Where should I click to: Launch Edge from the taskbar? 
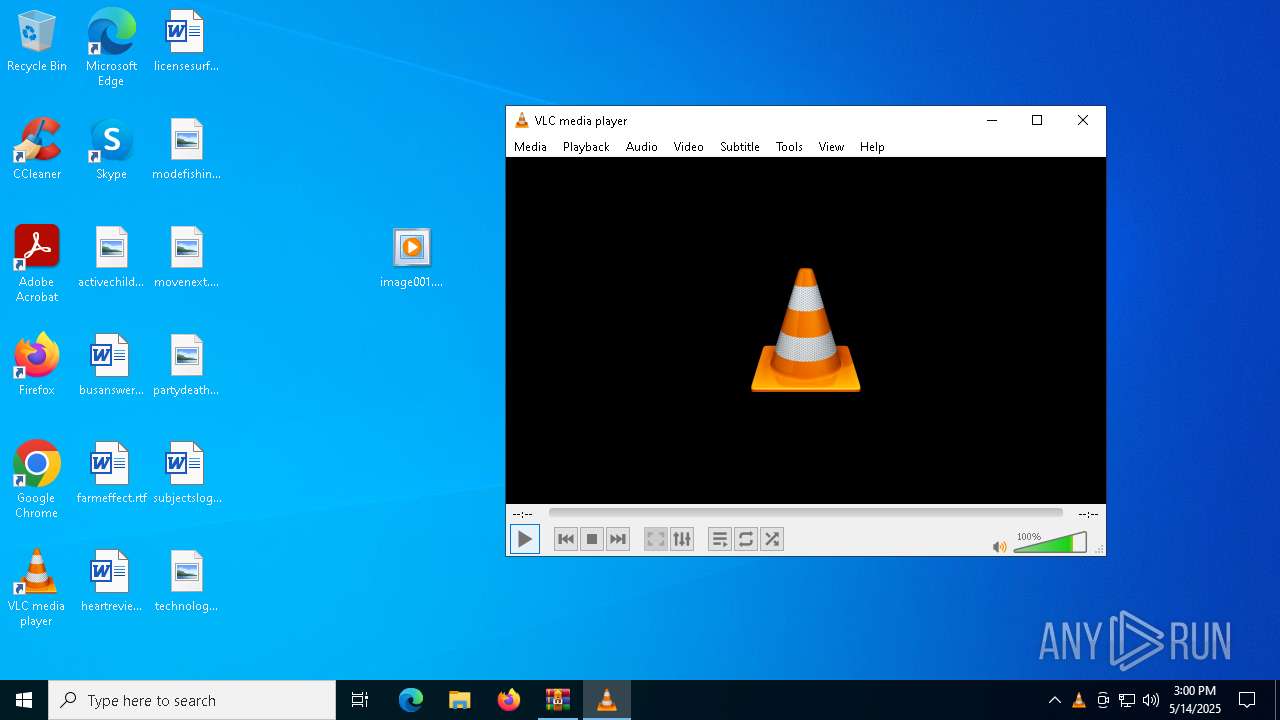click(411, 700)
